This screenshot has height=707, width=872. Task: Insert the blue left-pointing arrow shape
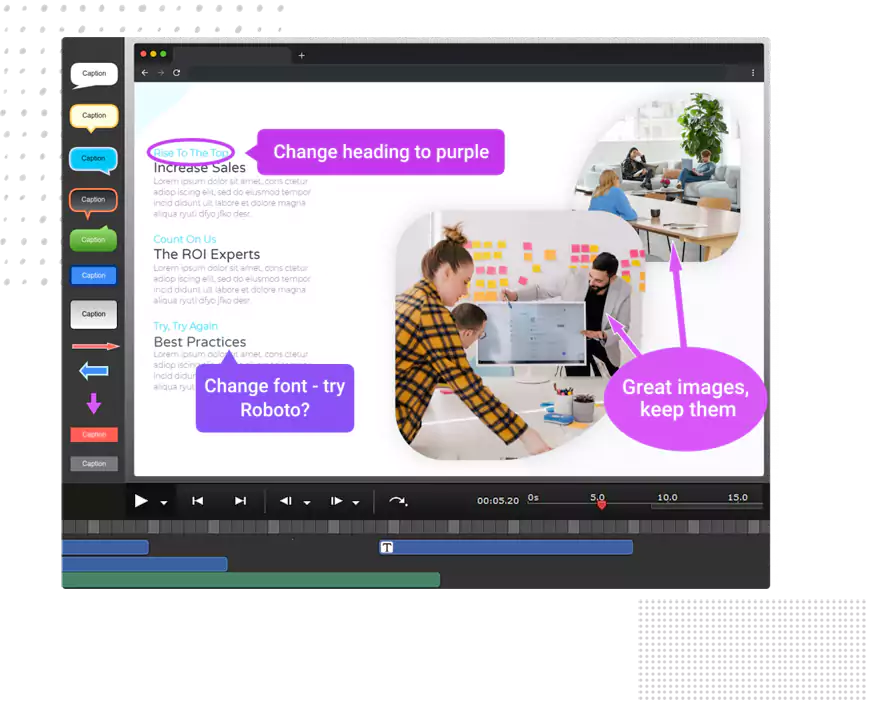[94, 371]
